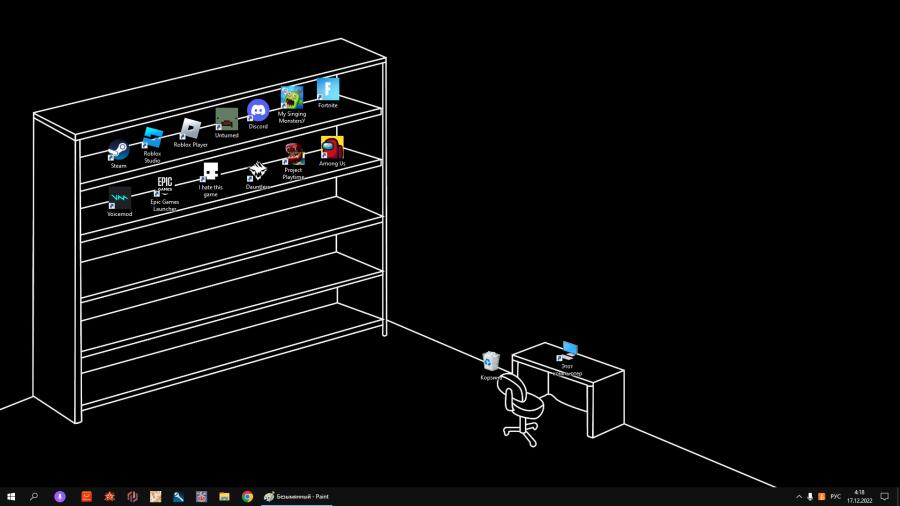Open File Explorer from the taskbar
900x506 pixels.
(x=224, y=496)
